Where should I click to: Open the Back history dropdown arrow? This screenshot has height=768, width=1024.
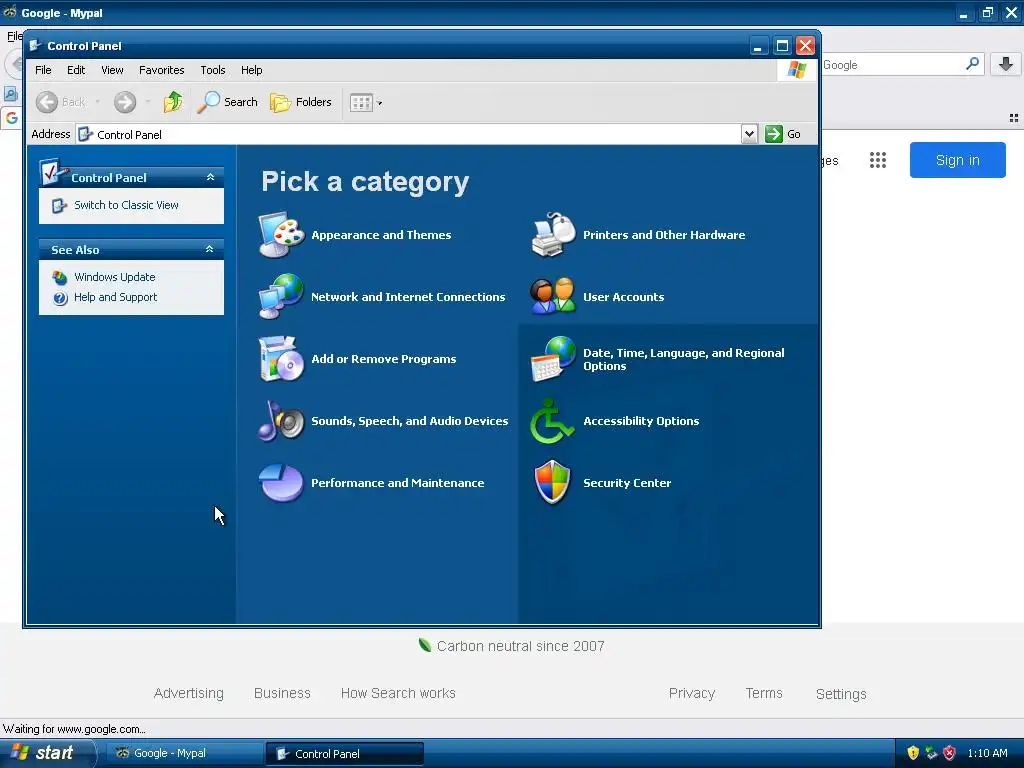pos(97,102)
